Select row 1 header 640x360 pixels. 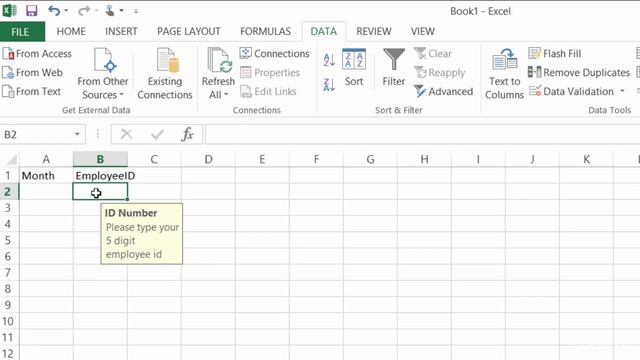(x=8, y=176)
